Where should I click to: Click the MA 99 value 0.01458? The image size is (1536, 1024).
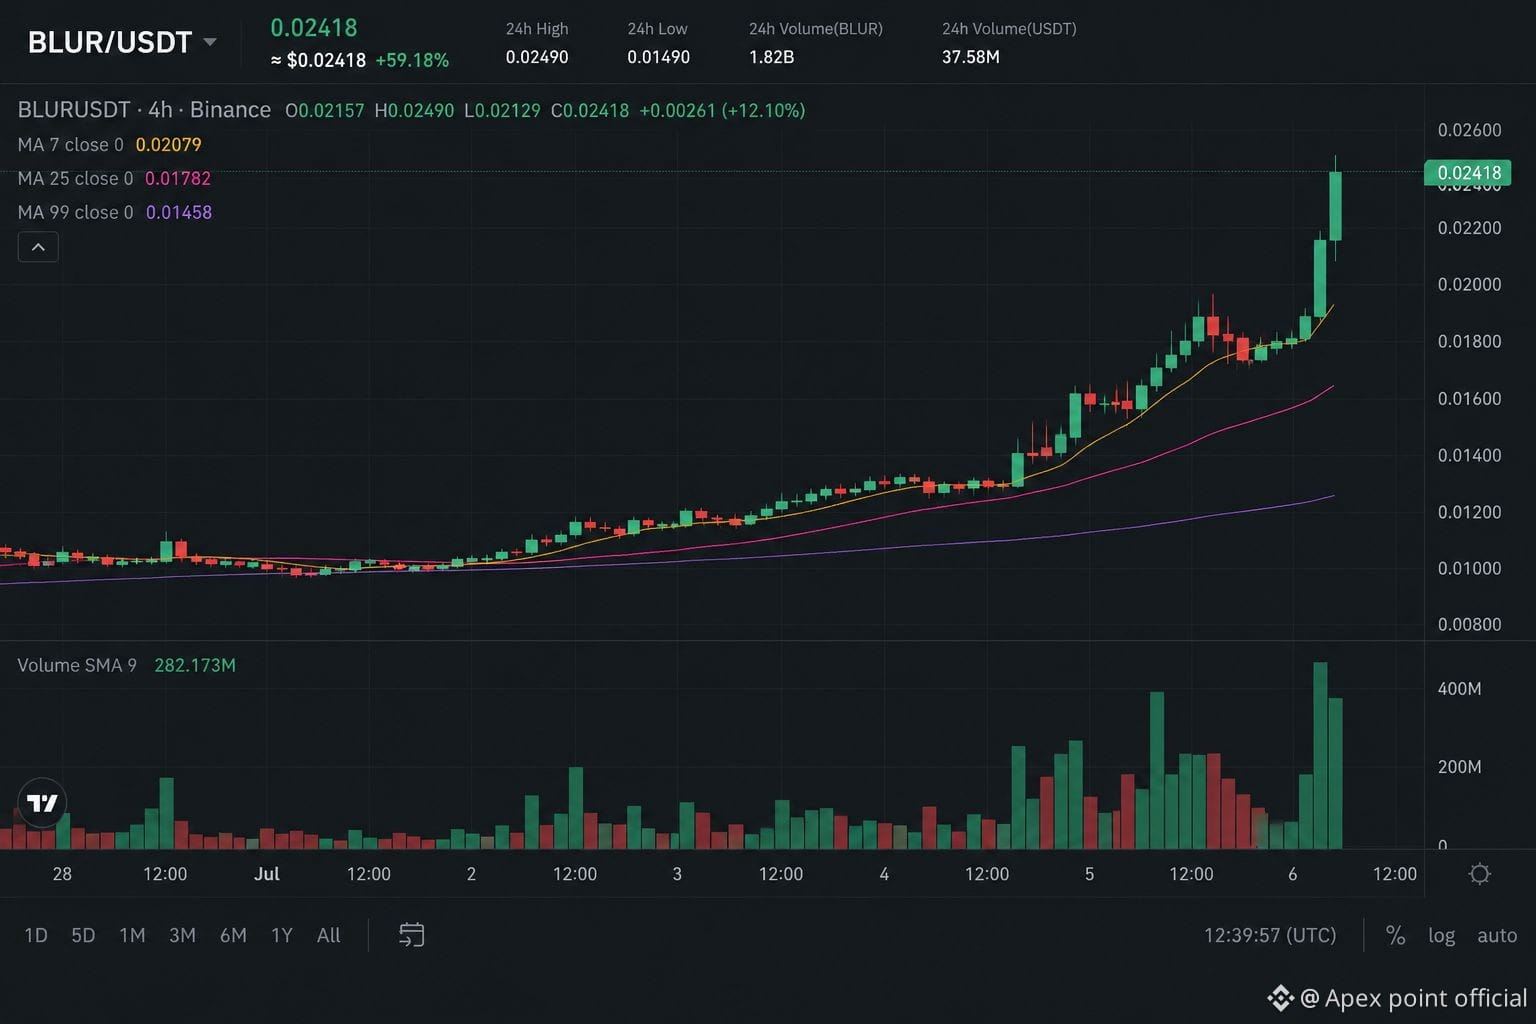(179, 212)
